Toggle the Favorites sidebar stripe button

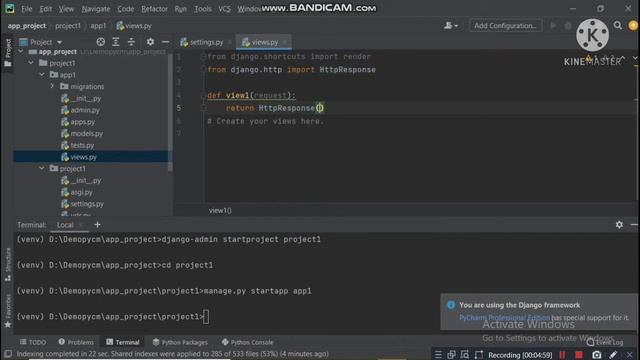(8, 311)
